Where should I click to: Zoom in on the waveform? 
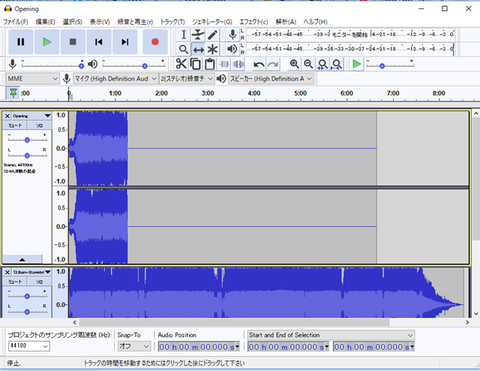pos(294,64)
